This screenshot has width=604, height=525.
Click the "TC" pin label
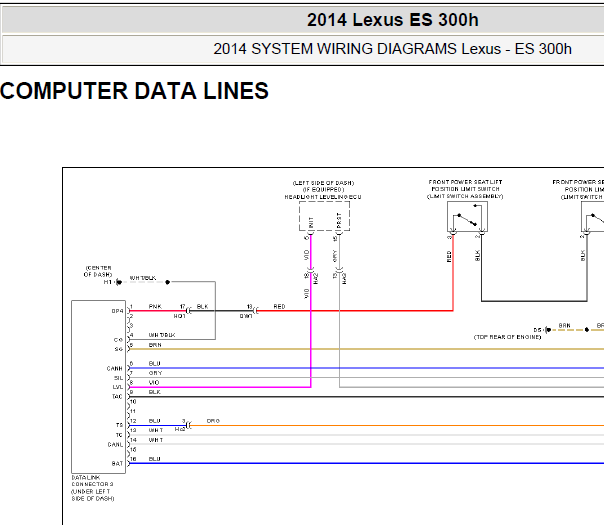tap(119, 435)
